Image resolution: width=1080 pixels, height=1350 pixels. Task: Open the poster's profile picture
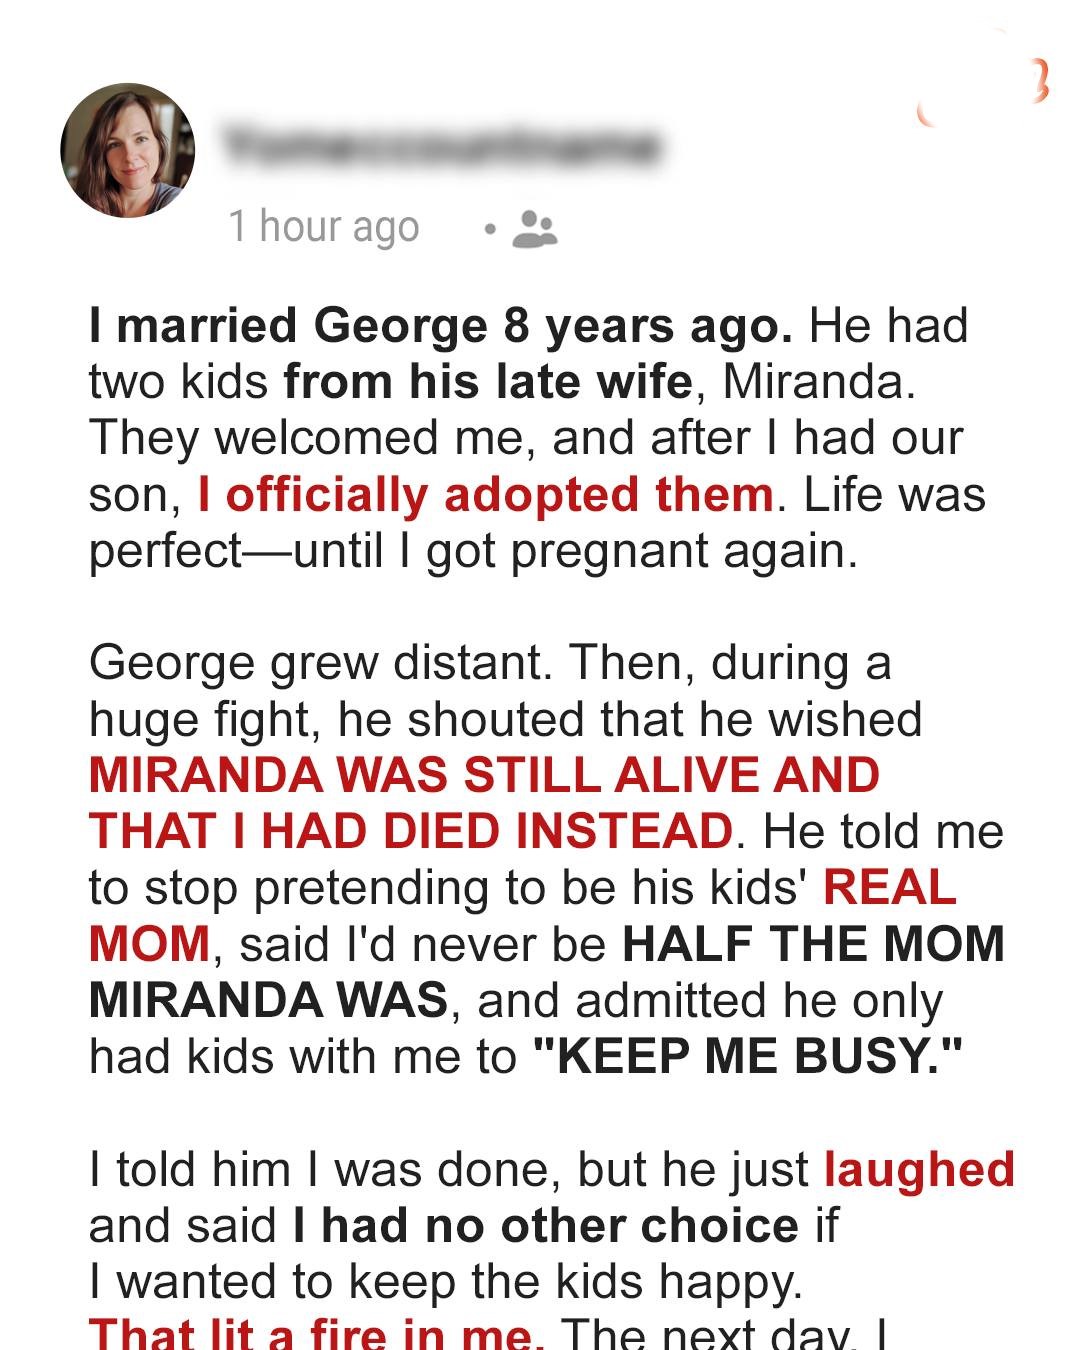click(x=128, y=150)
